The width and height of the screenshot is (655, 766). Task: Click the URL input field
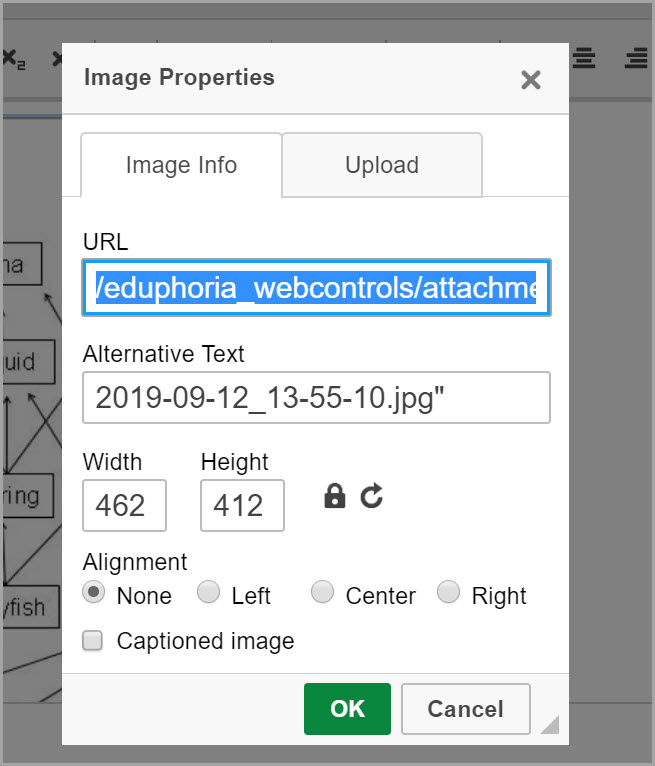point(317,288)
